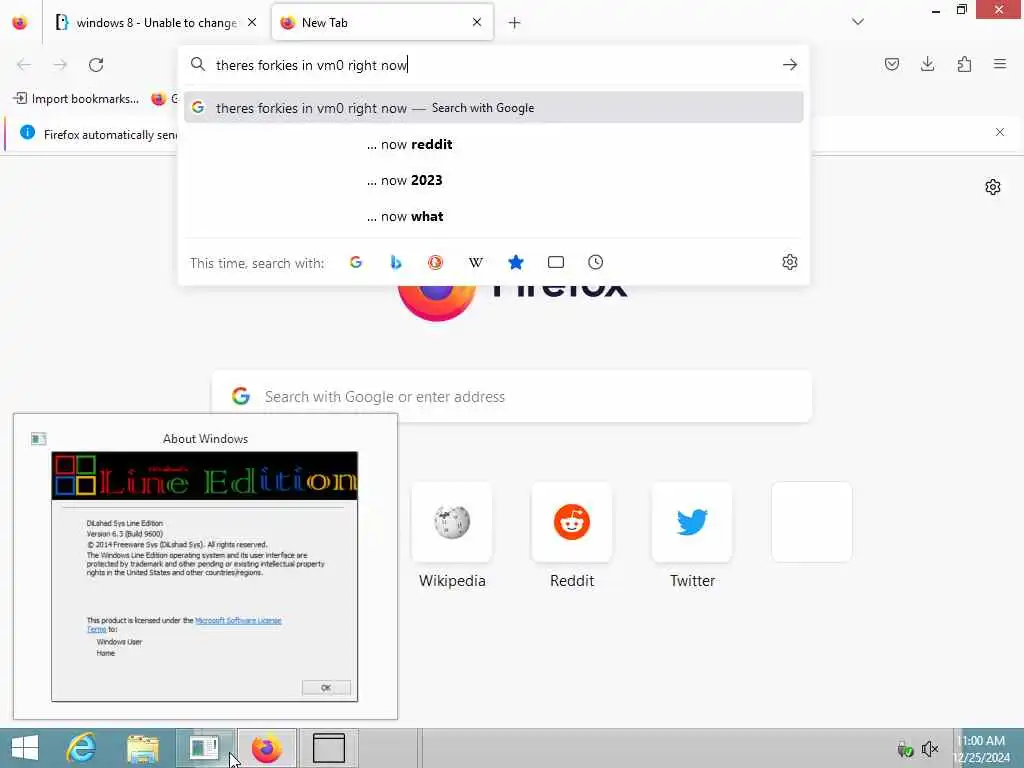Open the Reddit shortcut tile

[x=572, y=522]
